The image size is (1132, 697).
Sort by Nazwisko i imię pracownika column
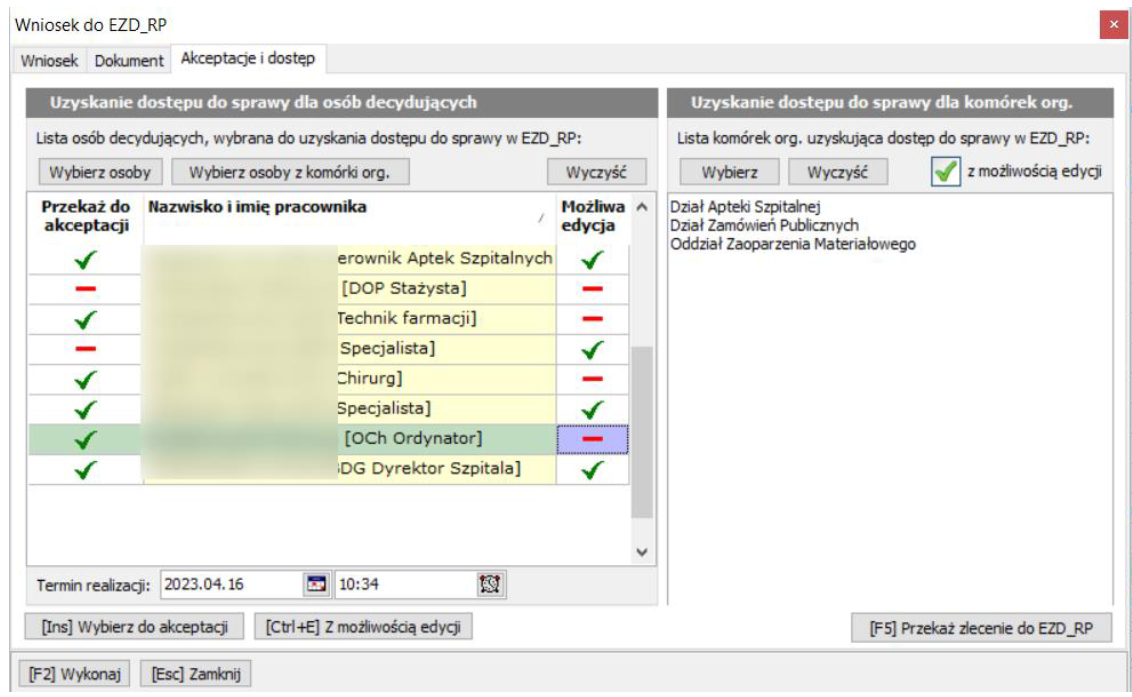coord(340,208)
